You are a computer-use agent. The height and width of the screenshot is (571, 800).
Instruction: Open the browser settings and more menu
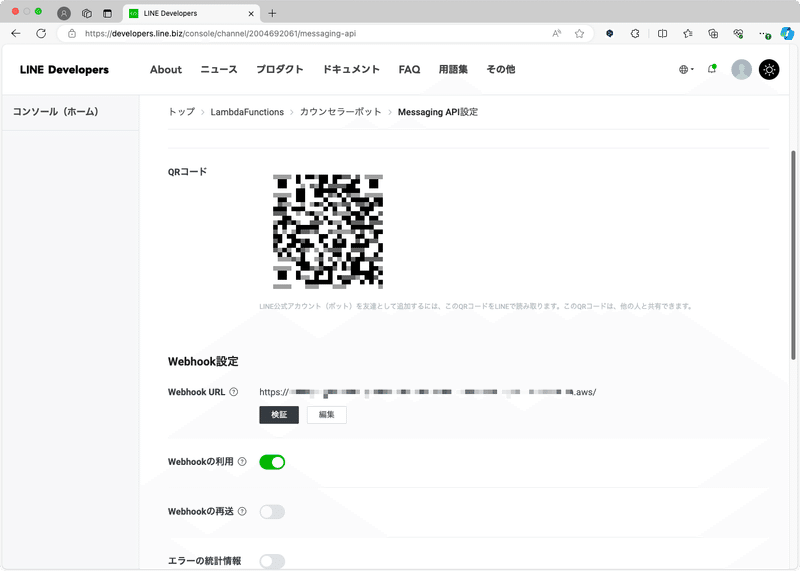764,34
